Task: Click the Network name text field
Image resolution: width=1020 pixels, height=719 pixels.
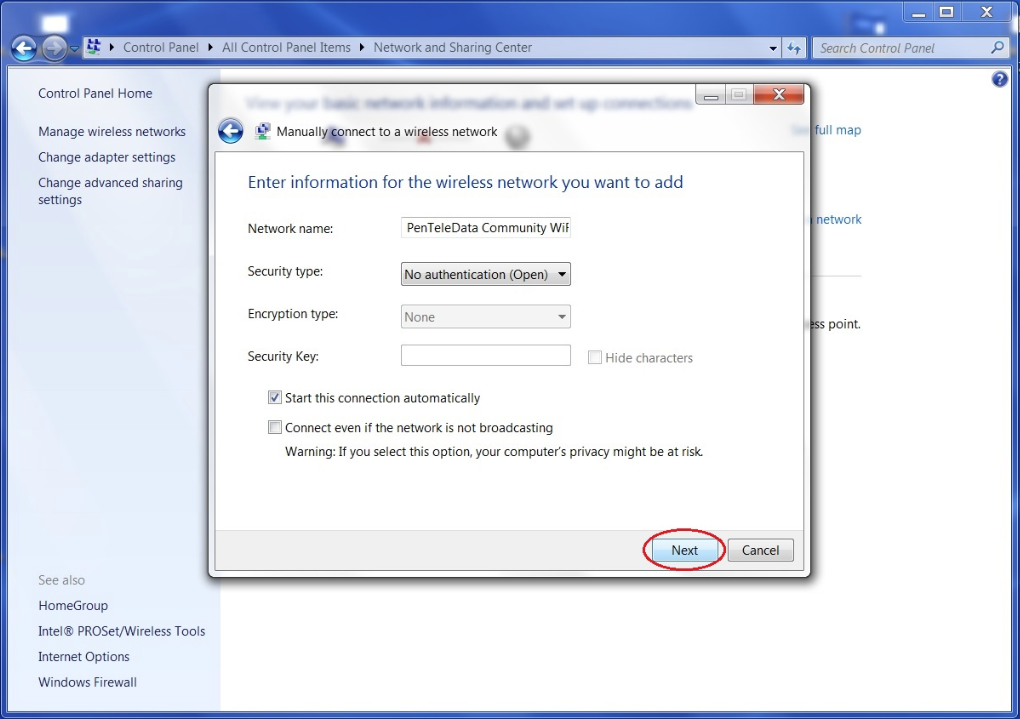Action: 485,228
